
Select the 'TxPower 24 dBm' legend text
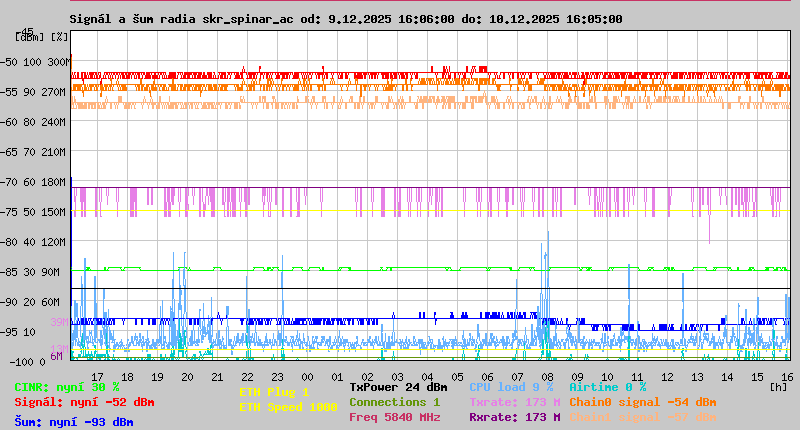pos(398,387)
